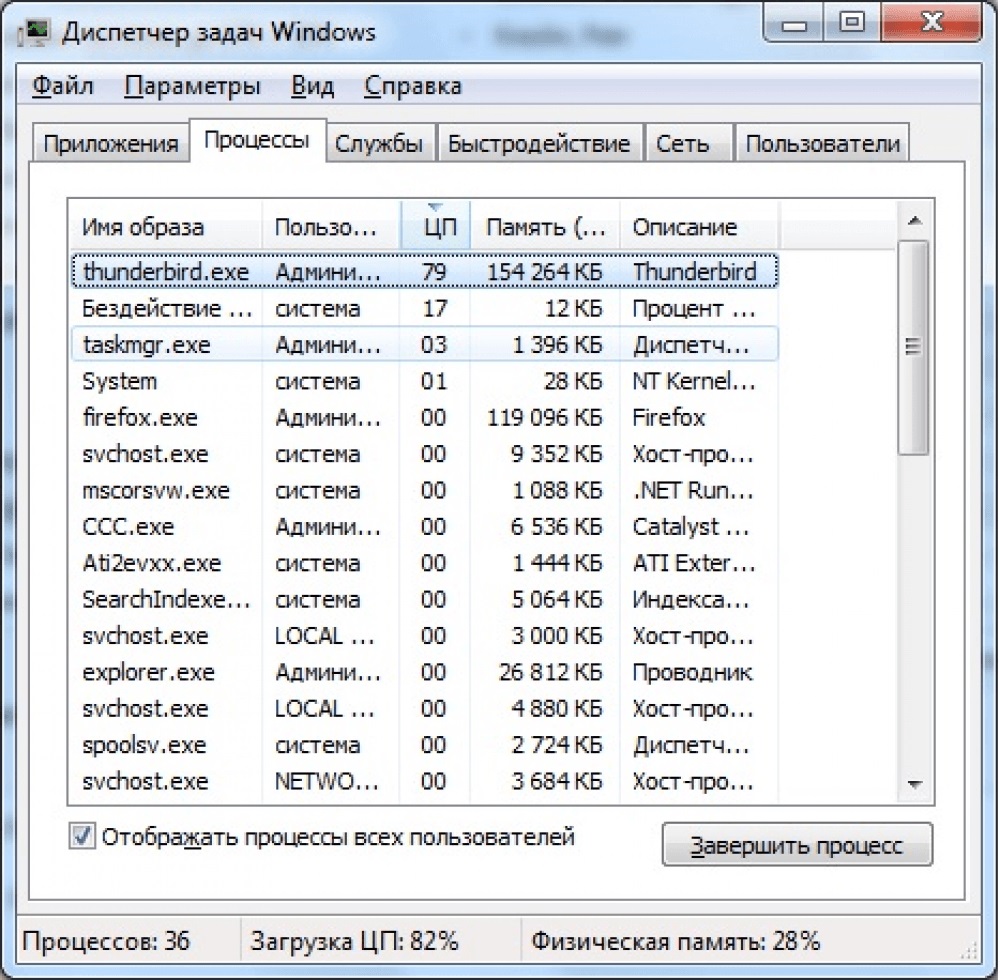Sort by Имя образа column header

tap(165, 226)
